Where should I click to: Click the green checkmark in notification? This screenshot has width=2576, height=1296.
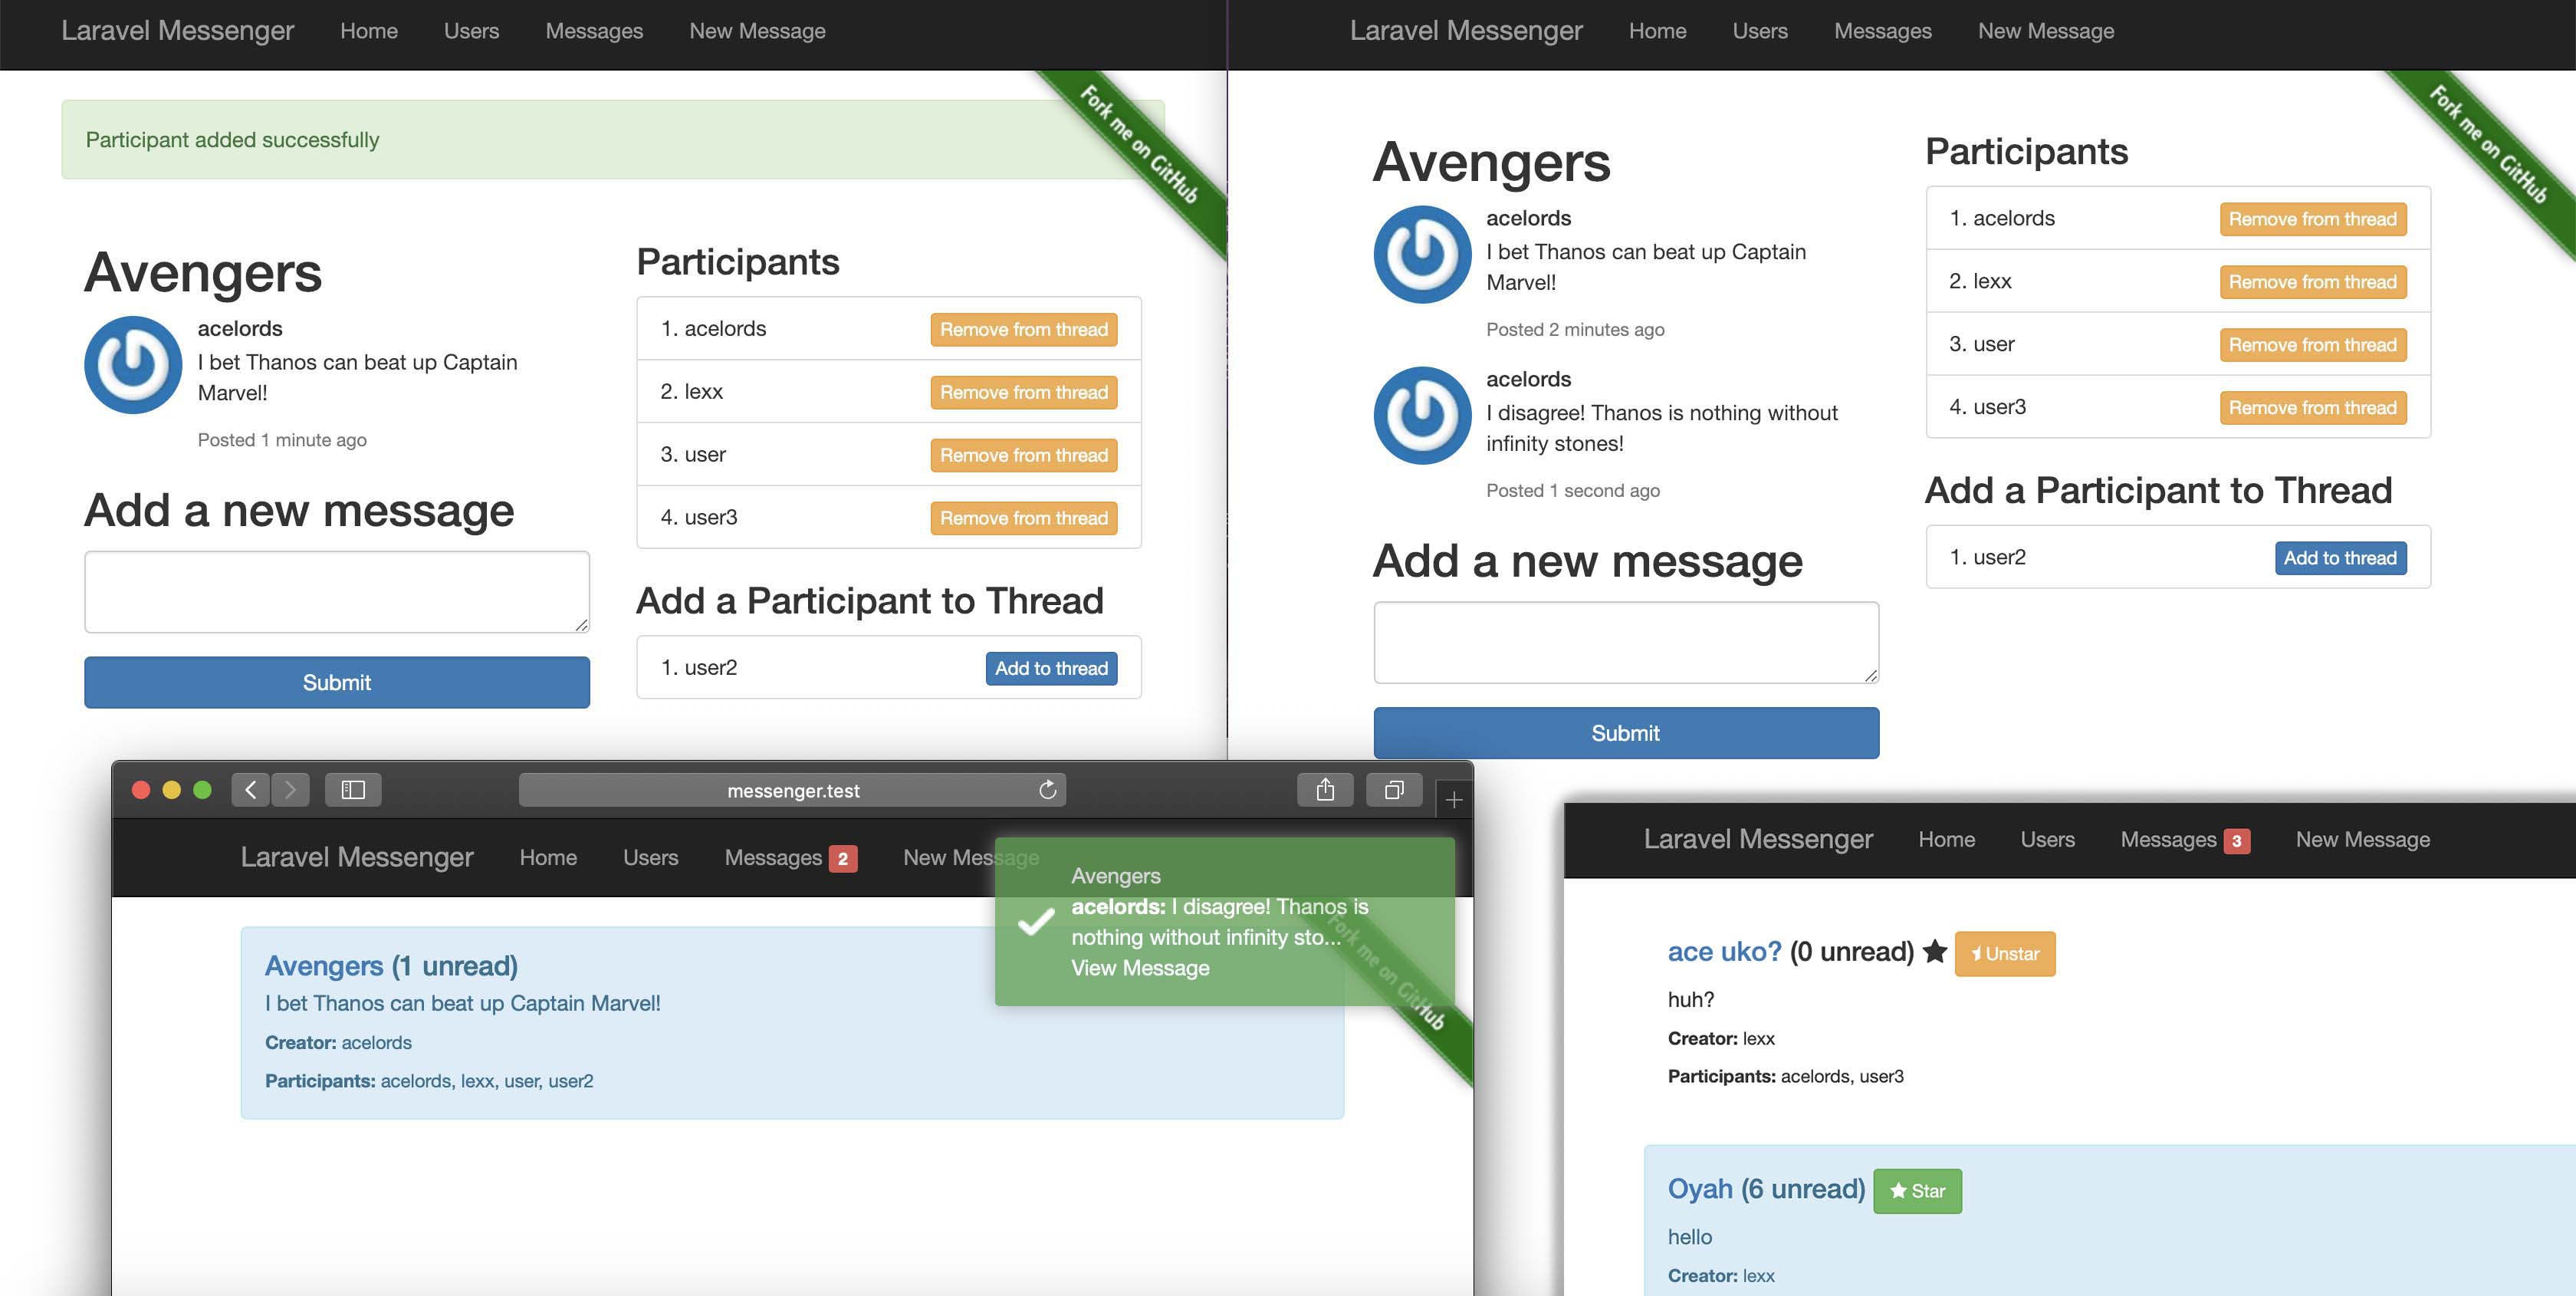point(1036,921)
